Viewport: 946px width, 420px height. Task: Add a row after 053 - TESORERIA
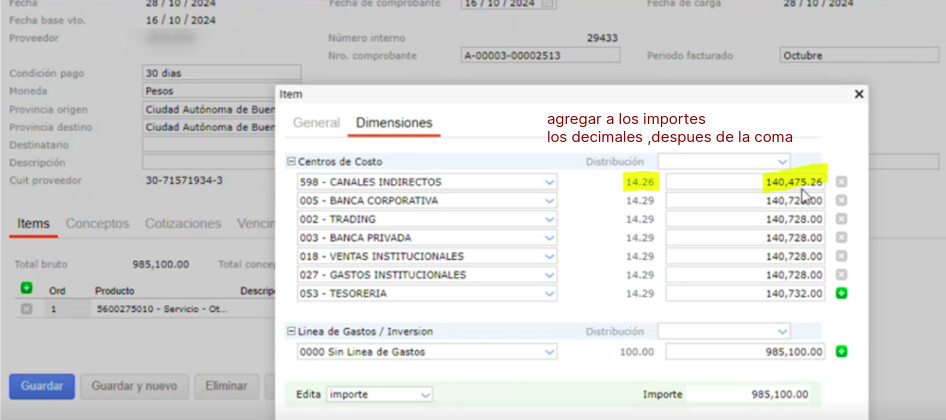point(841,294)
